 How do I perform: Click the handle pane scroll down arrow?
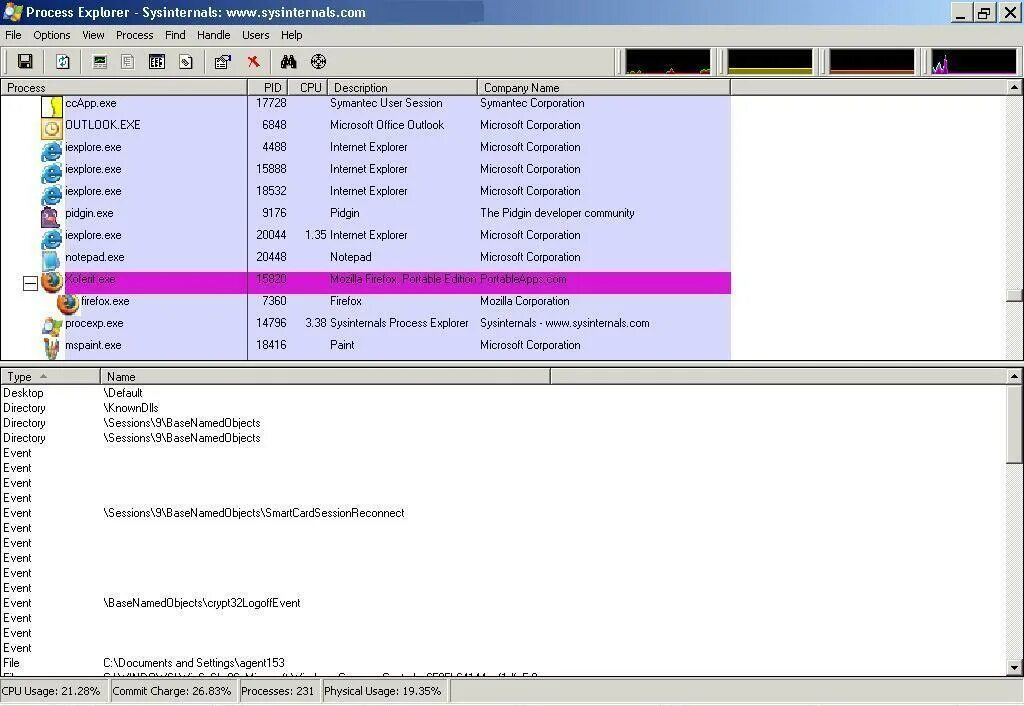(1014, 667)
